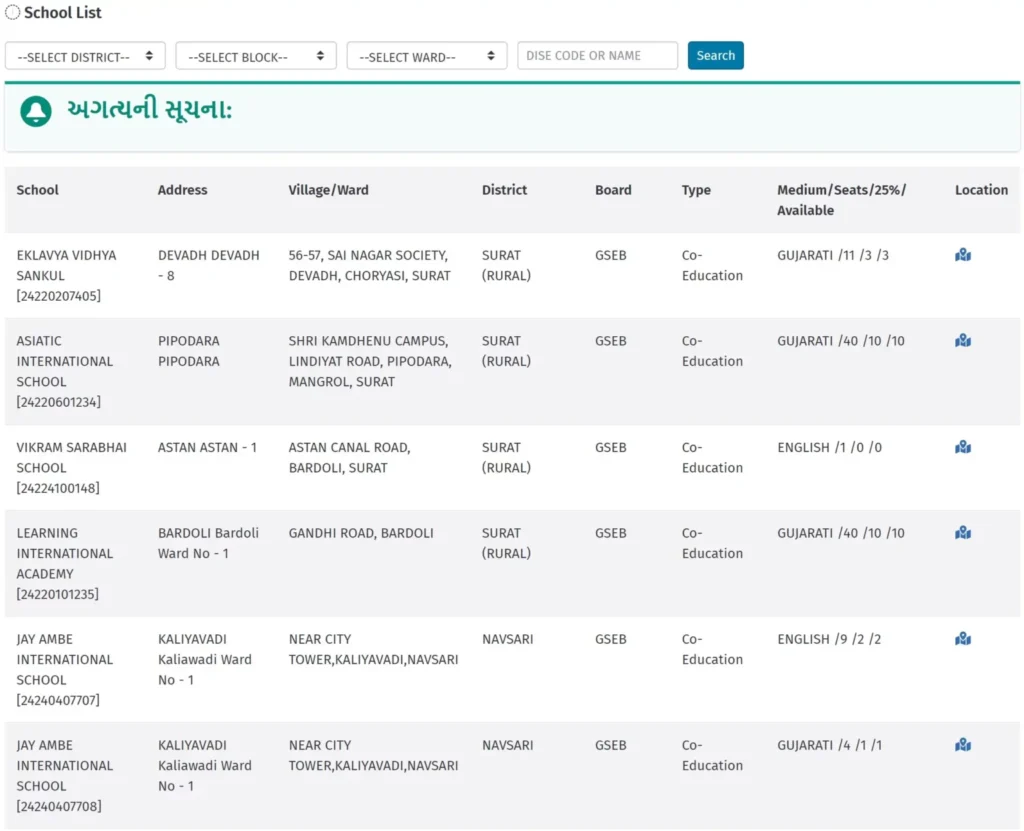Image resolution: width=1024 pixels, height=831 pixels.
Task: Open map location for Eklavya Vidhya Sankul
Action: click(x=963, y=255)
